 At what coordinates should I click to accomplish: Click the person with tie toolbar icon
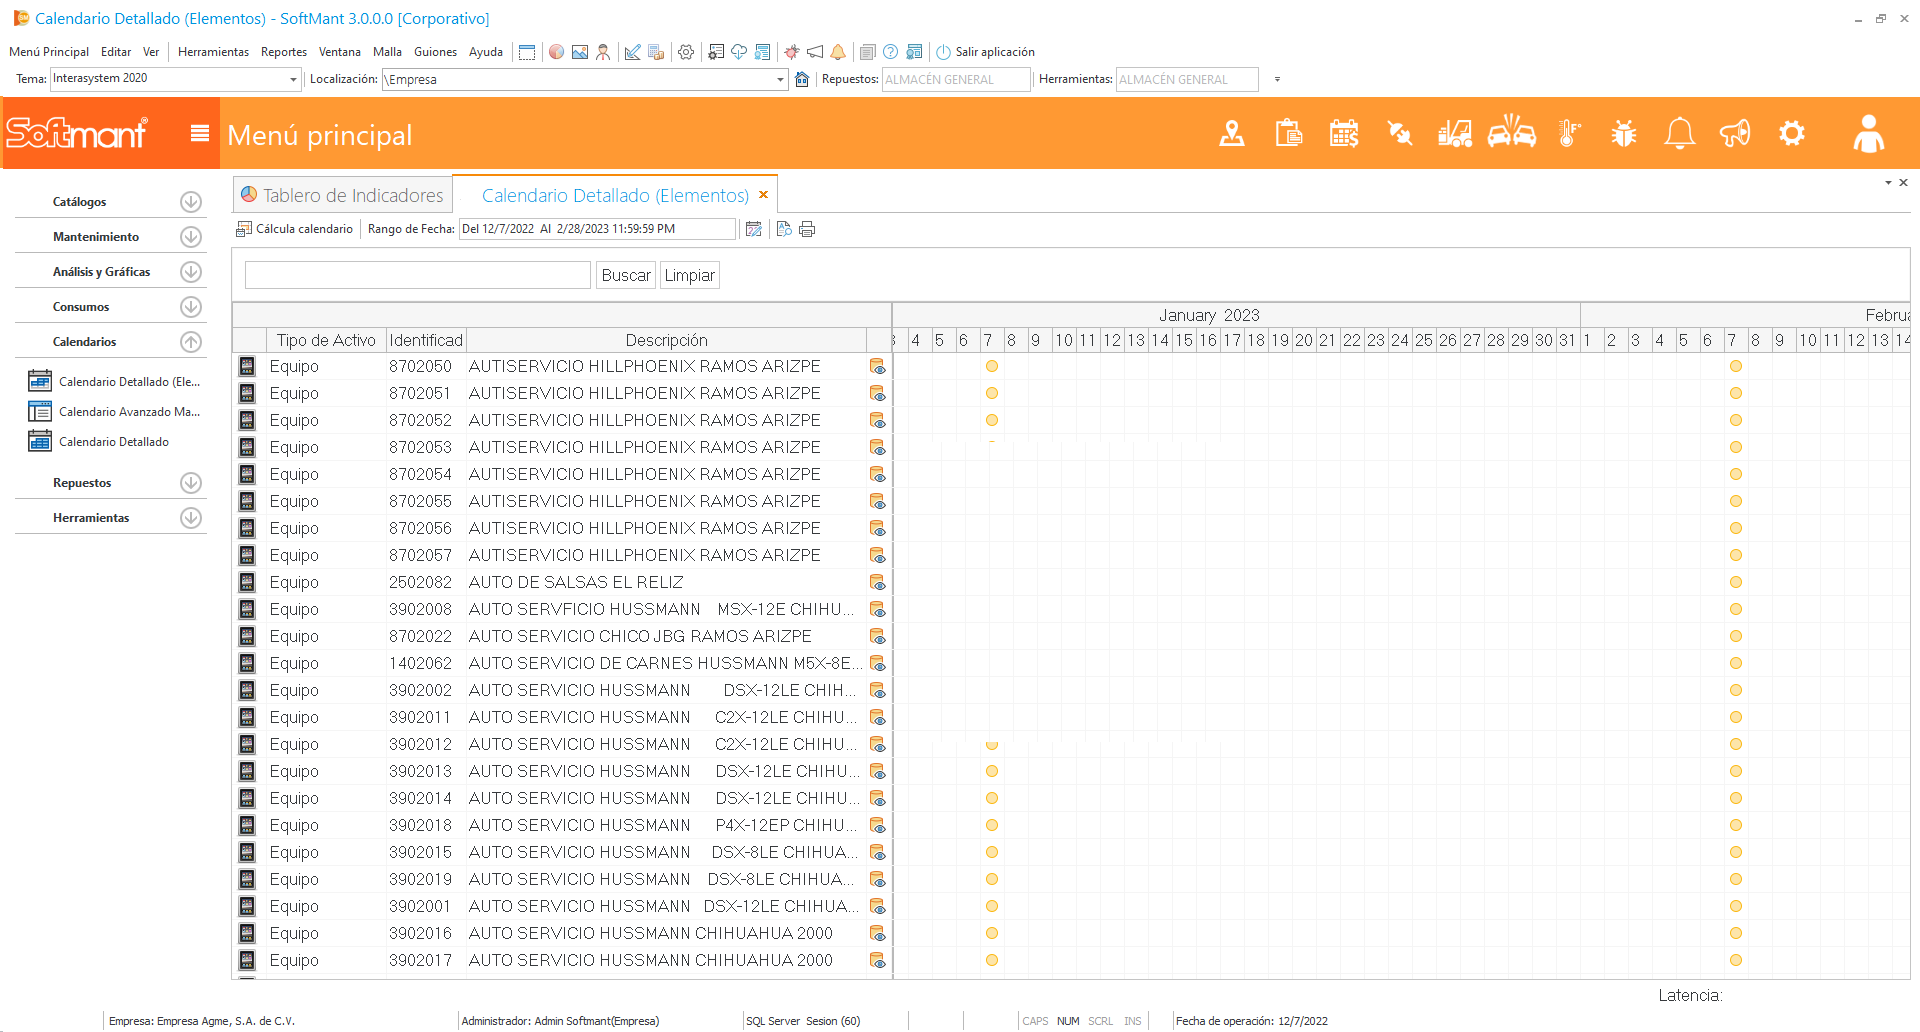point(603,52)
